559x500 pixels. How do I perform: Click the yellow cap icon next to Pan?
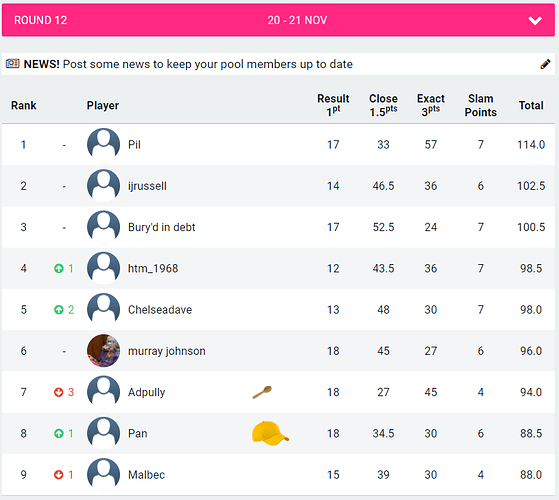pyautogui.click(x=270, y=433)
